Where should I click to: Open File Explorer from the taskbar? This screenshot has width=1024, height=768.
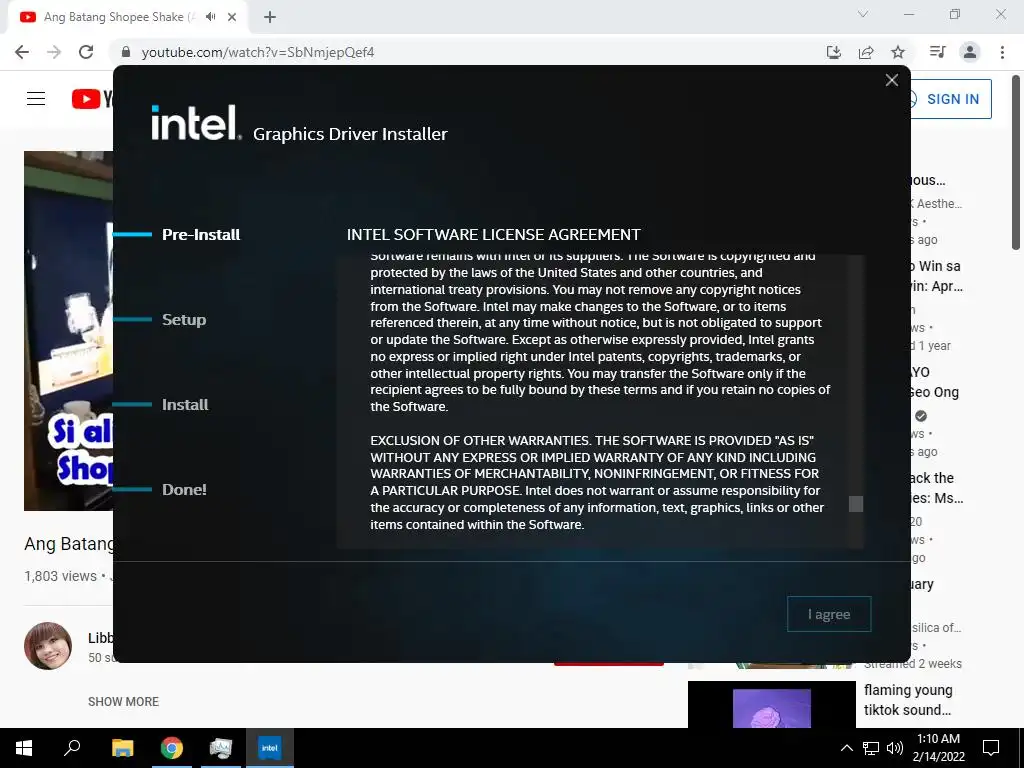(x=122, y=748)
